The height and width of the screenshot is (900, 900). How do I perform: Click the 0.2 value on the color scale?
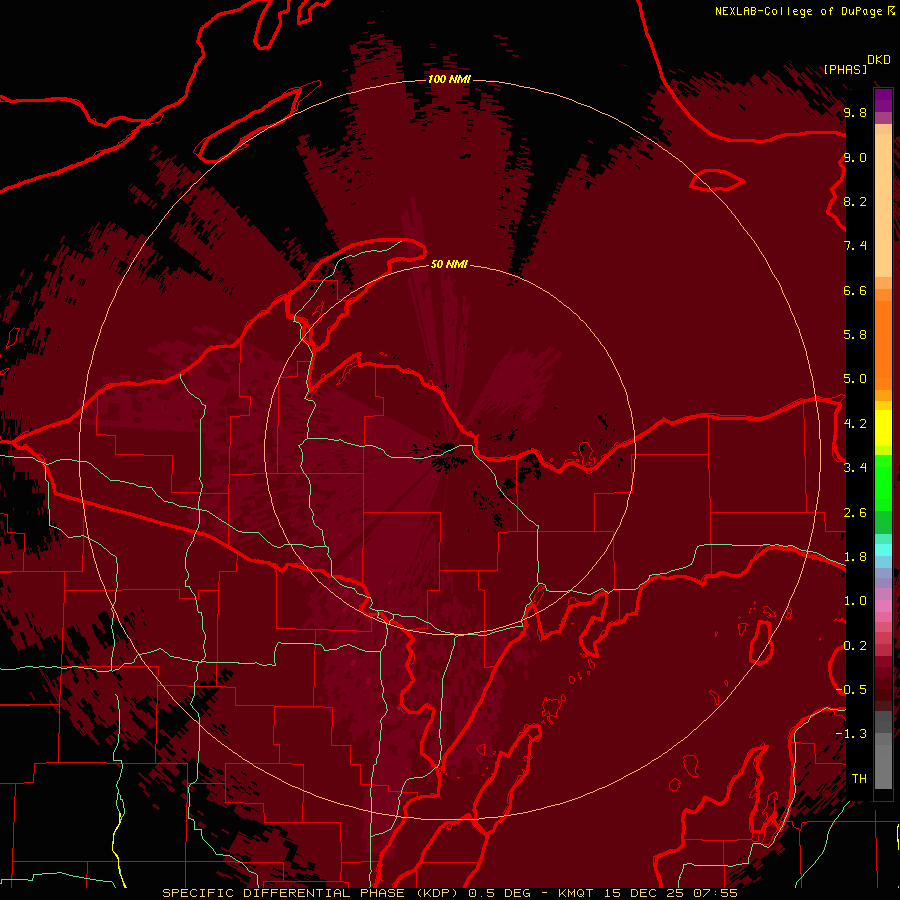click(x=855, y=646)
